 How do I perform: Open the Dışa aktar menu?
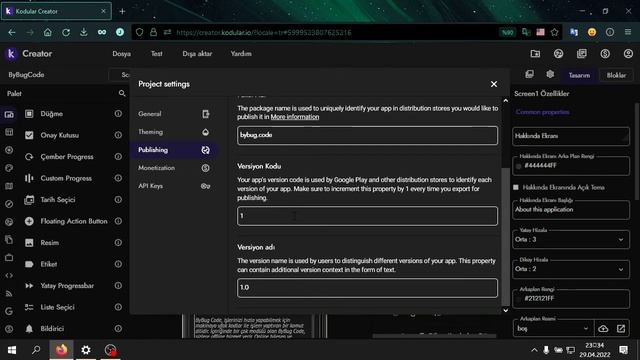pos(197,54)
